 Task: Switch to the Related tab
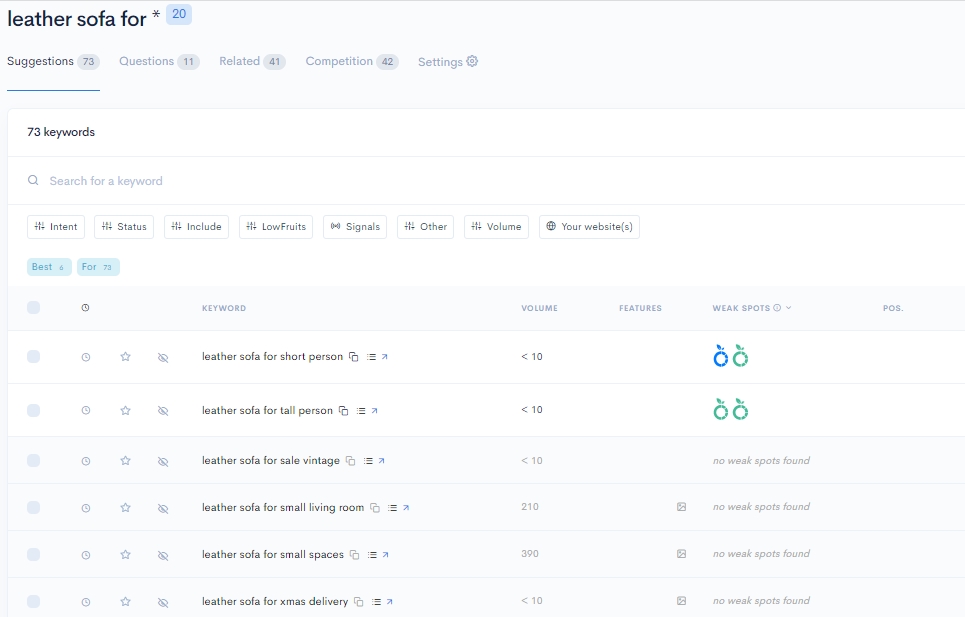tap(252, 62)
